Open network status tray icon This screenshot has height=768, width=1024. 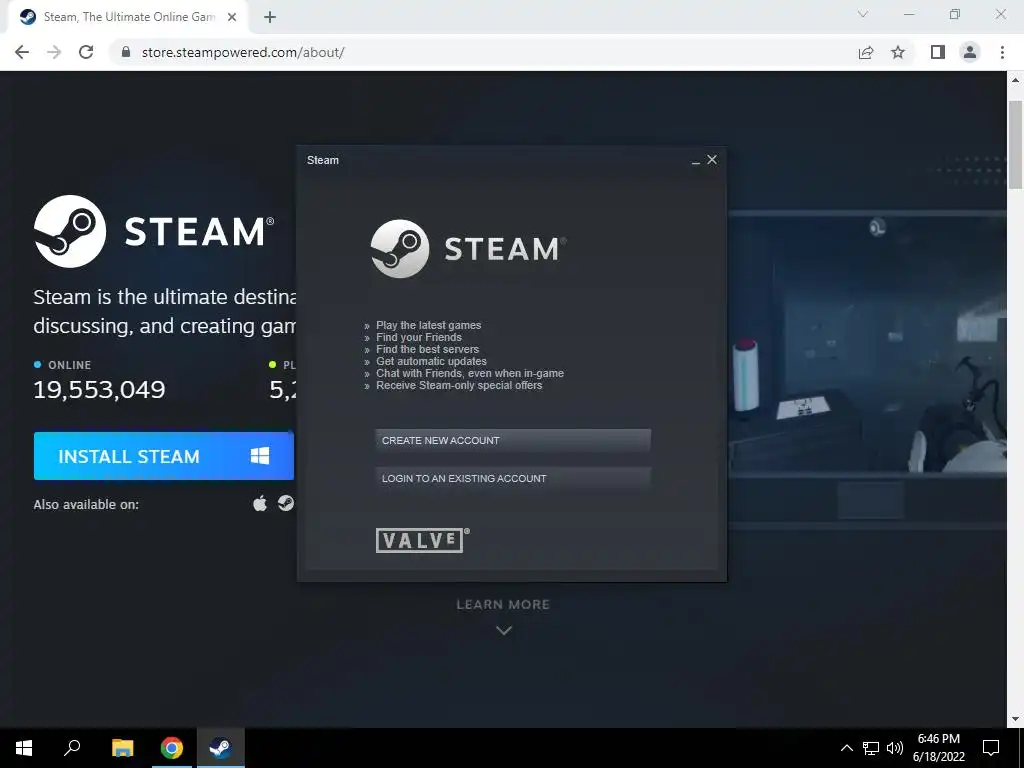tap(871, 748)
